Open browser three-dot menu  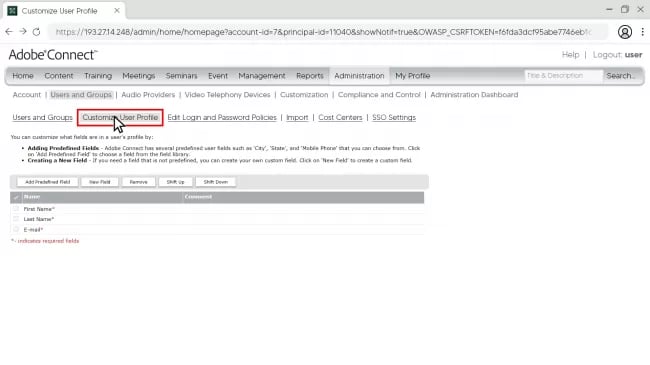coord(643,32)
